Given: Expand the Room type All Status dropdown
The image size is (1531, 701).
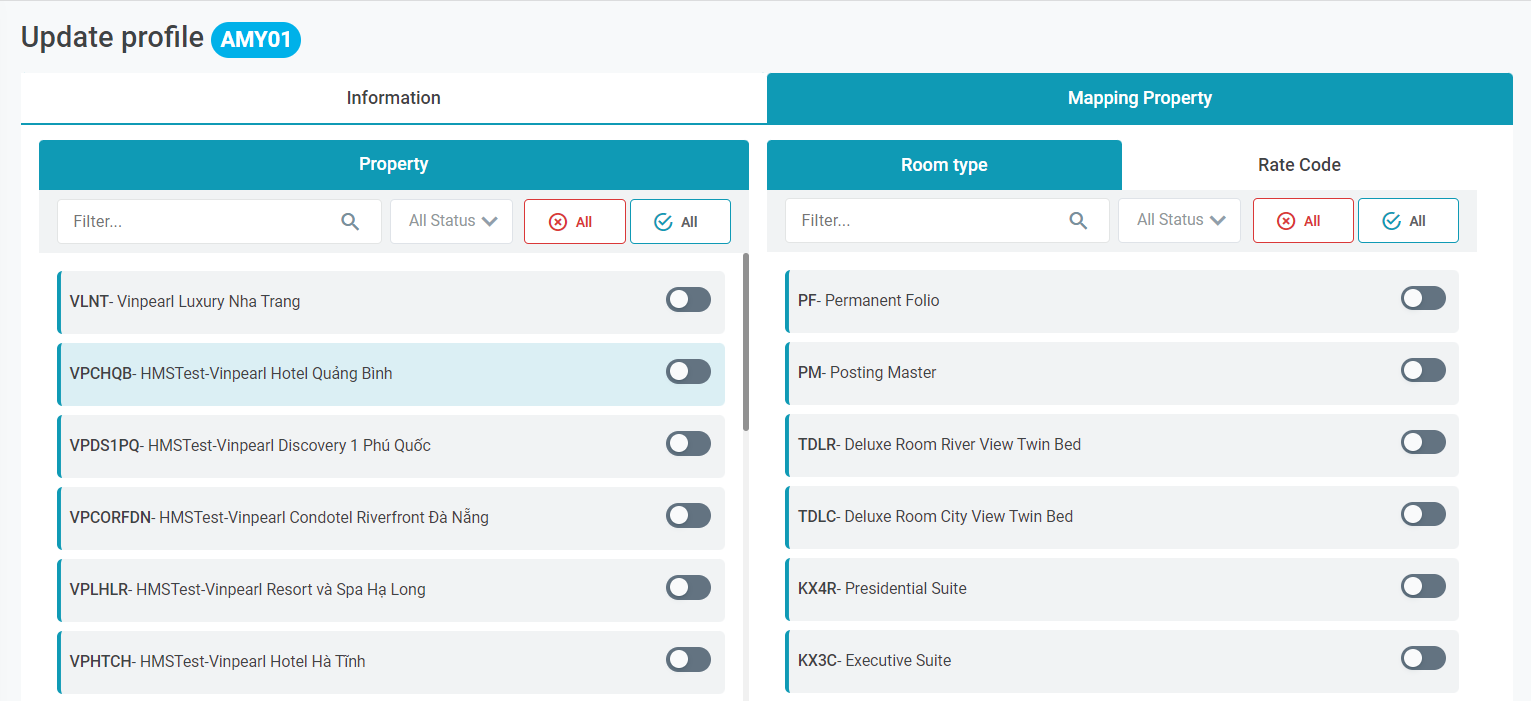Looking at the screenshot, I should [x=1180, y=220].
